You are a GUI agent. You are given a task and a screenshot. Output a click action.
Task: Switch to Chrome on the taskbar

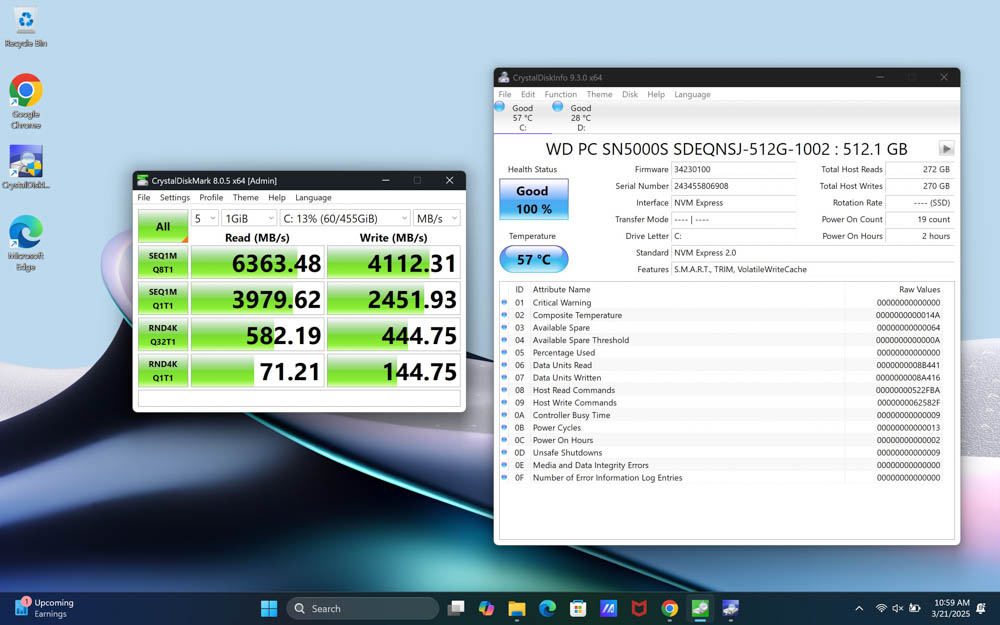click(x=670, y=608)
